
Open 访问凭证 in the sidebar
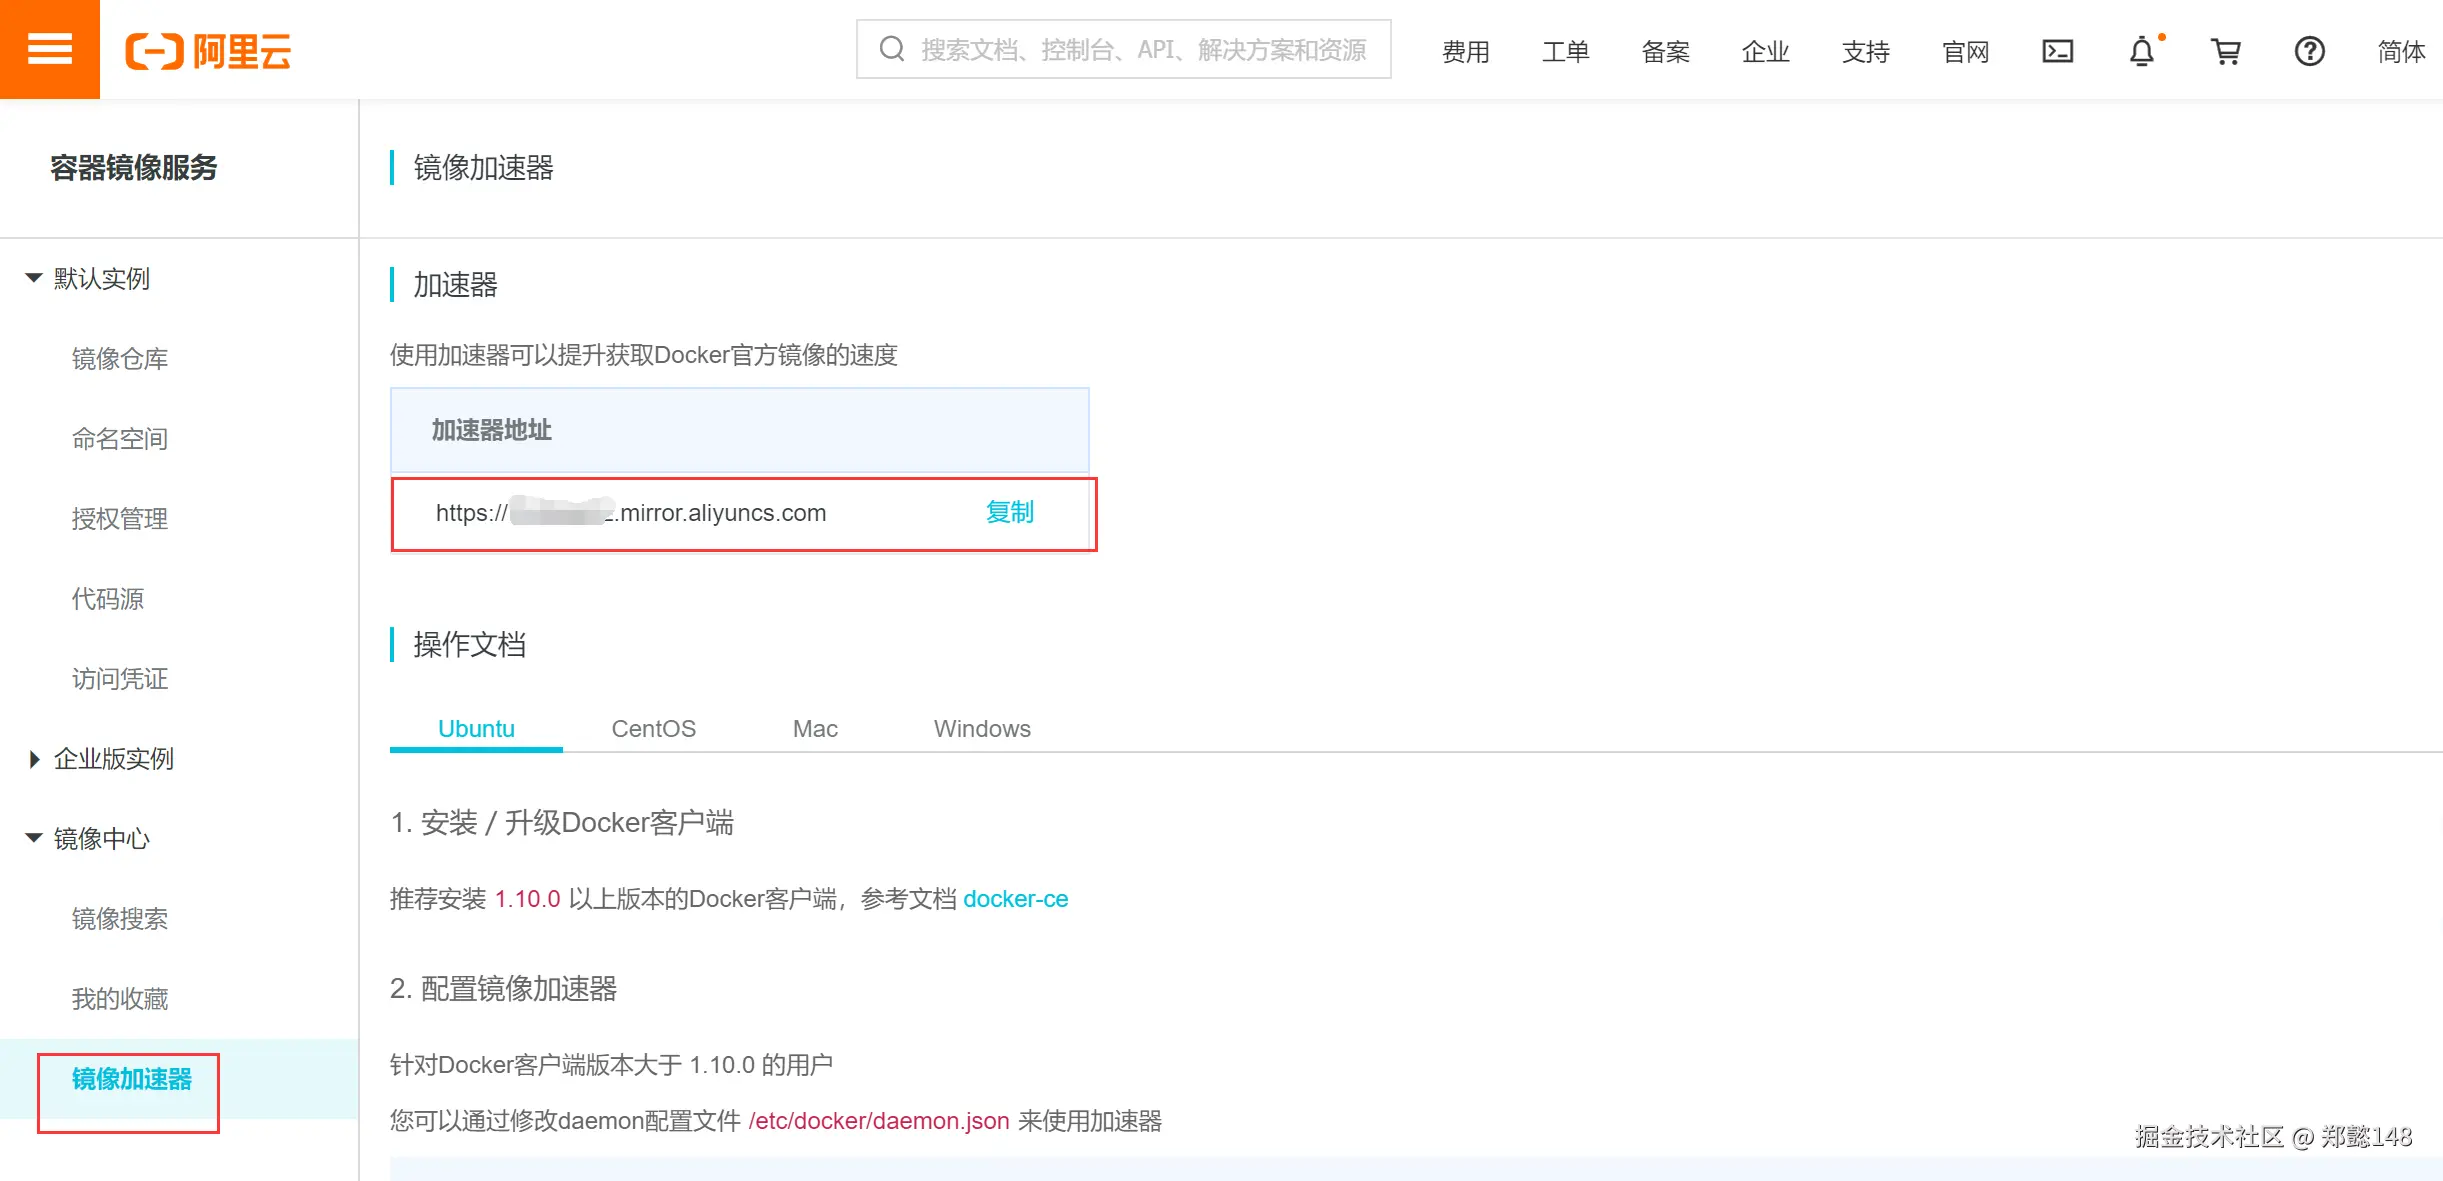(x=120, y=679)
